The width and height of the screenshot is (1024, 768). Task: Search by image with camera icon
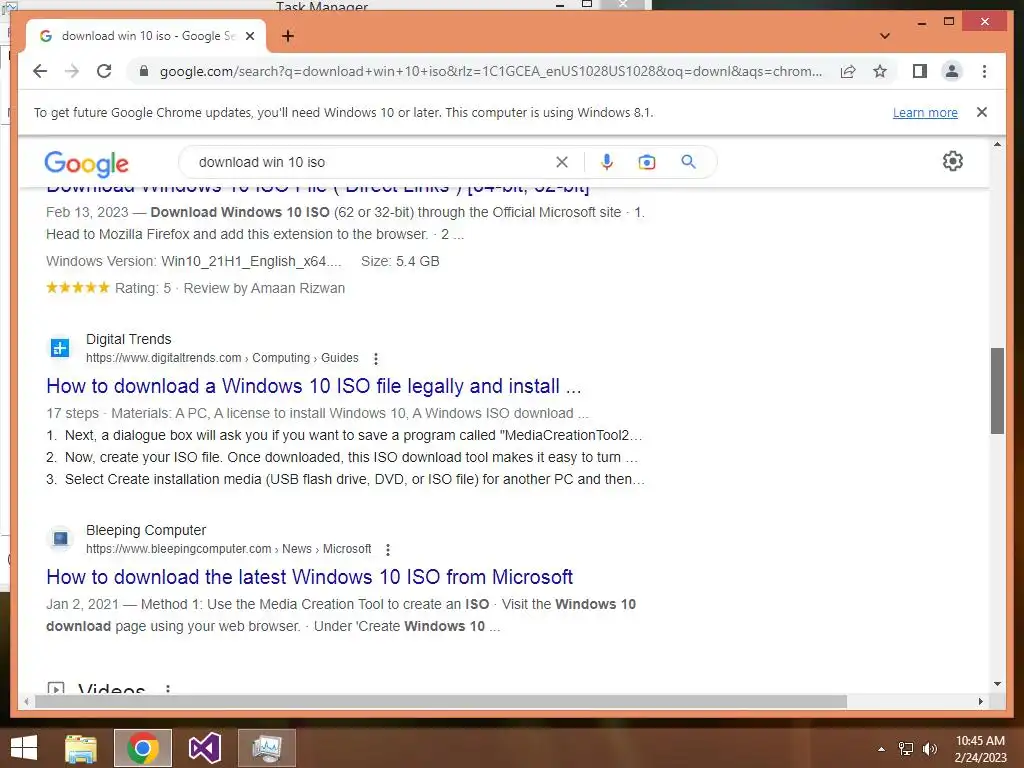tap(647, 162)
